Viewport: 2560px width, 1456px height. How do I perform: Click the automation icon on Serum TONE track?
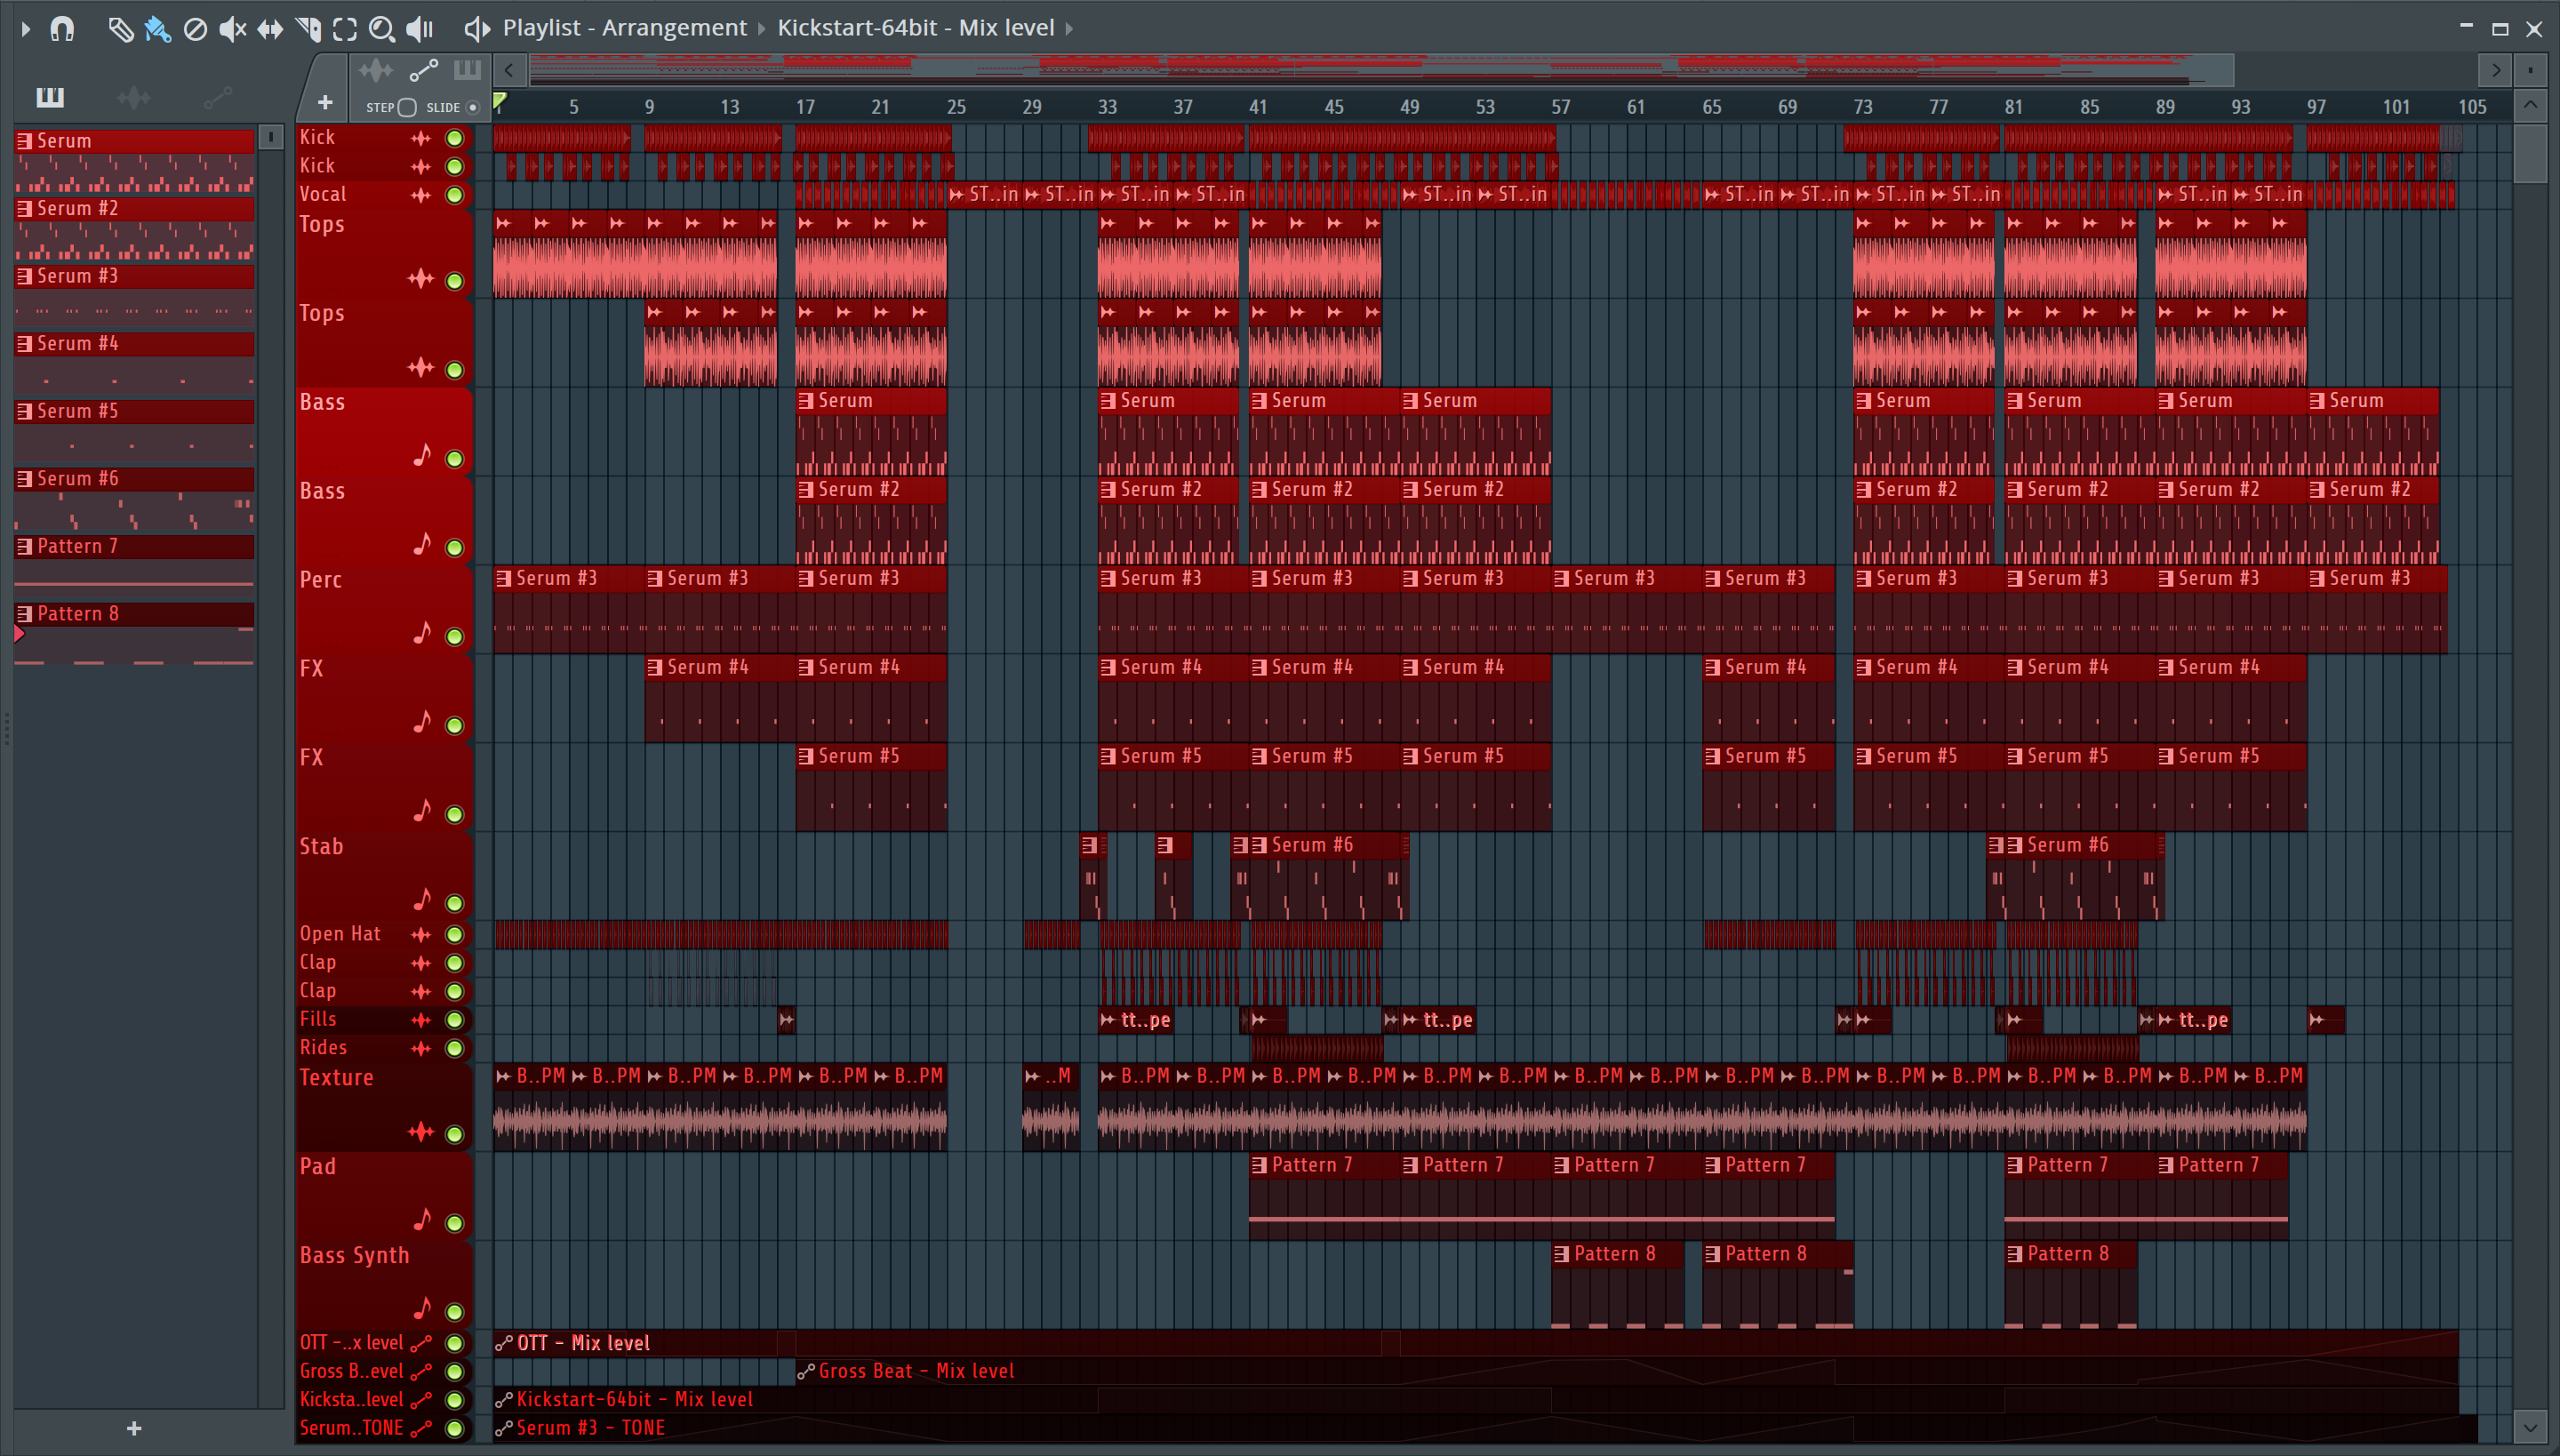click(x=421, y=1428)
